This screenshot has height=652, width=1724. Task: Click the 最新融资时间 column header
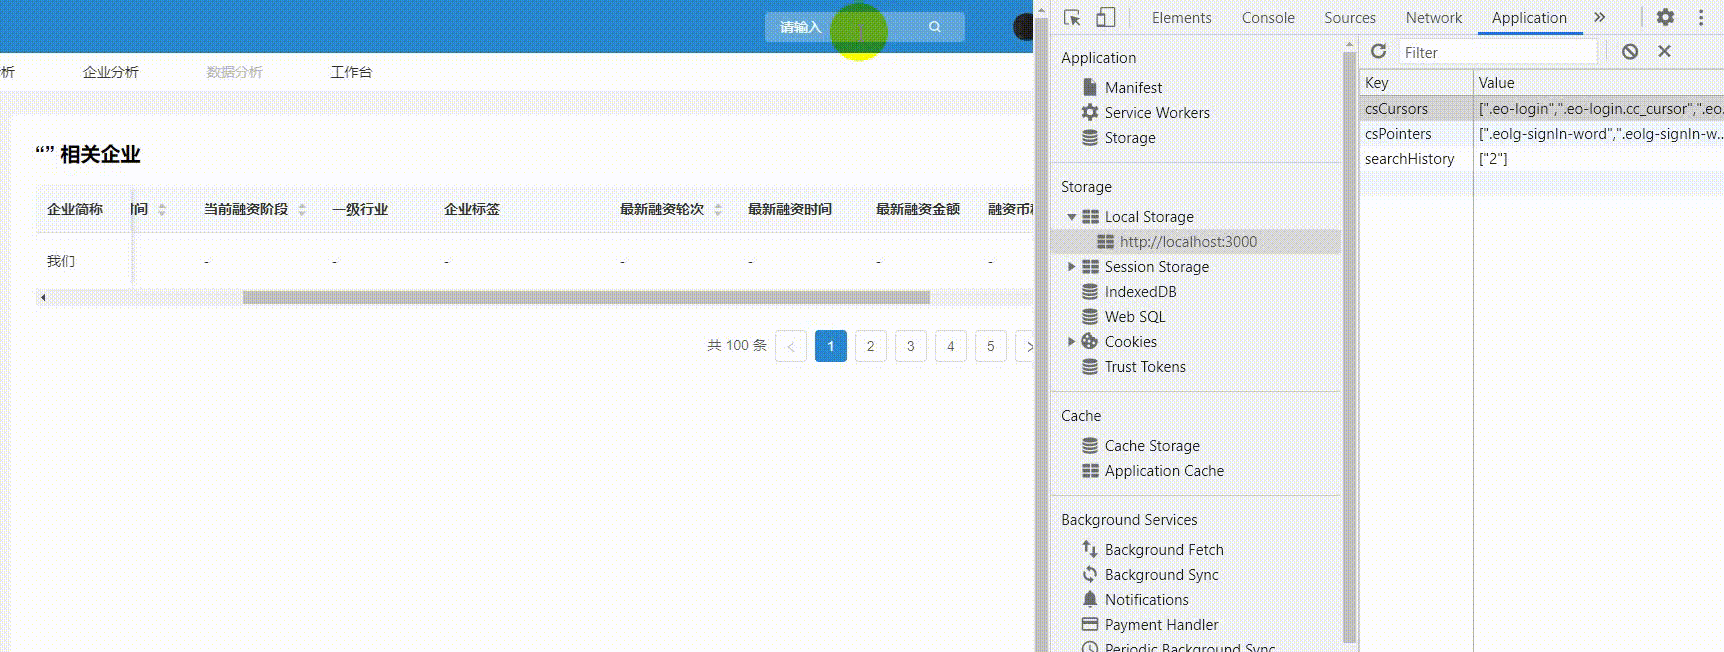790,209
